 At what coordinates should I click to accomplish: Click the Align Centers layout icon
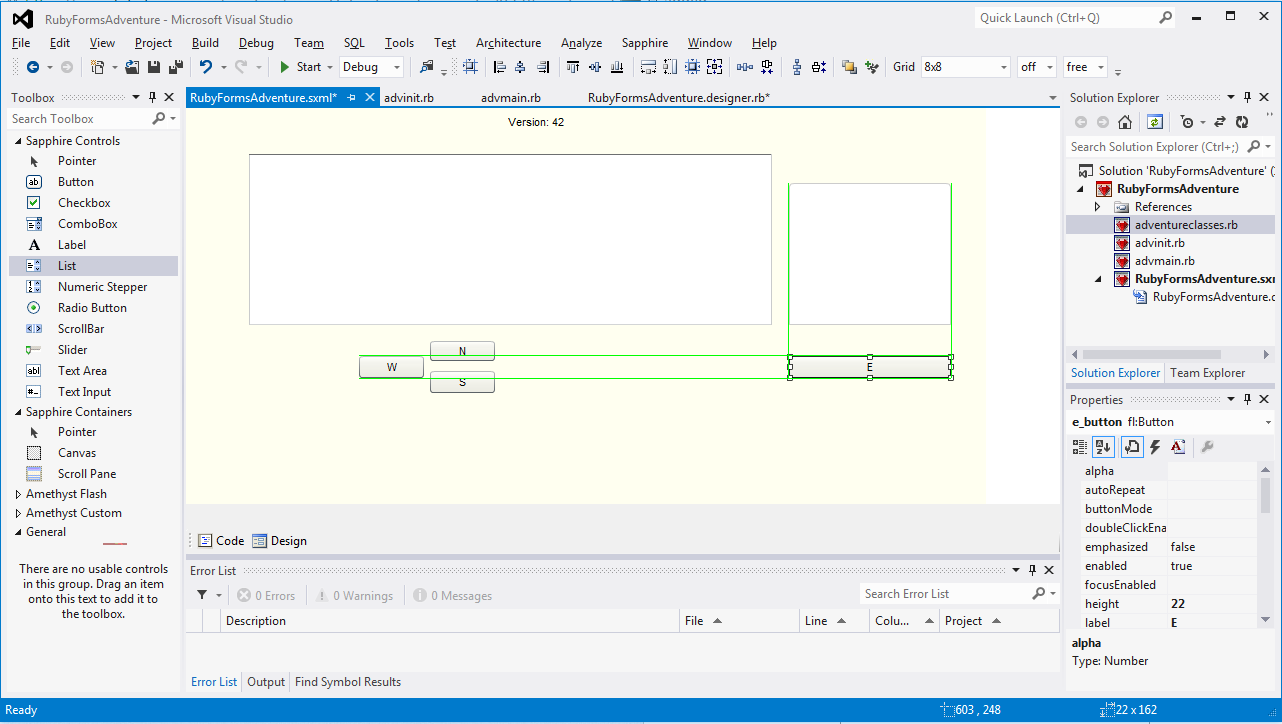pyautogui.click(x=521, y=67)
